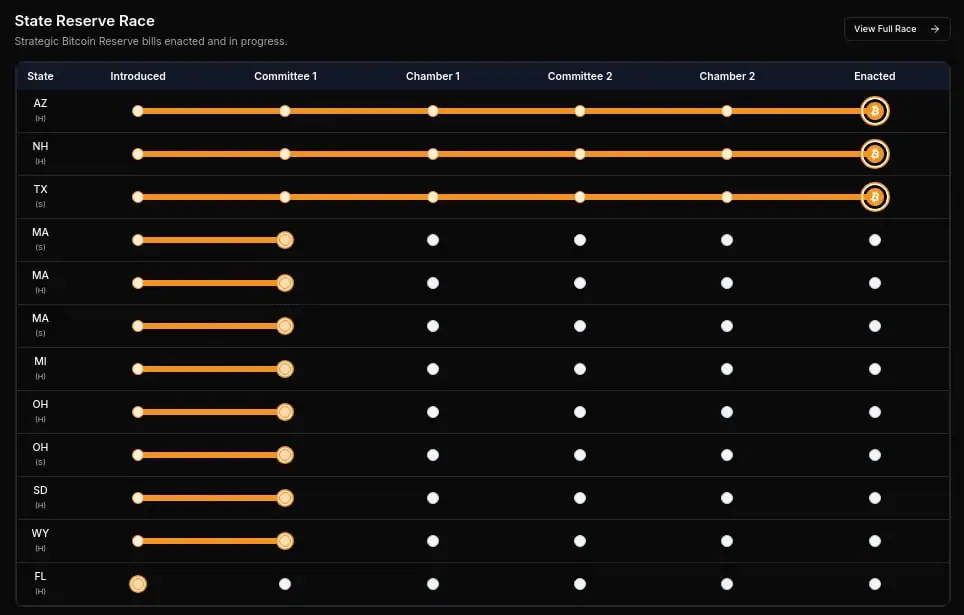Viewport: 964px width, 615px height.
Task: Click the Introduced marker in TX row
Action: point(138,197)
